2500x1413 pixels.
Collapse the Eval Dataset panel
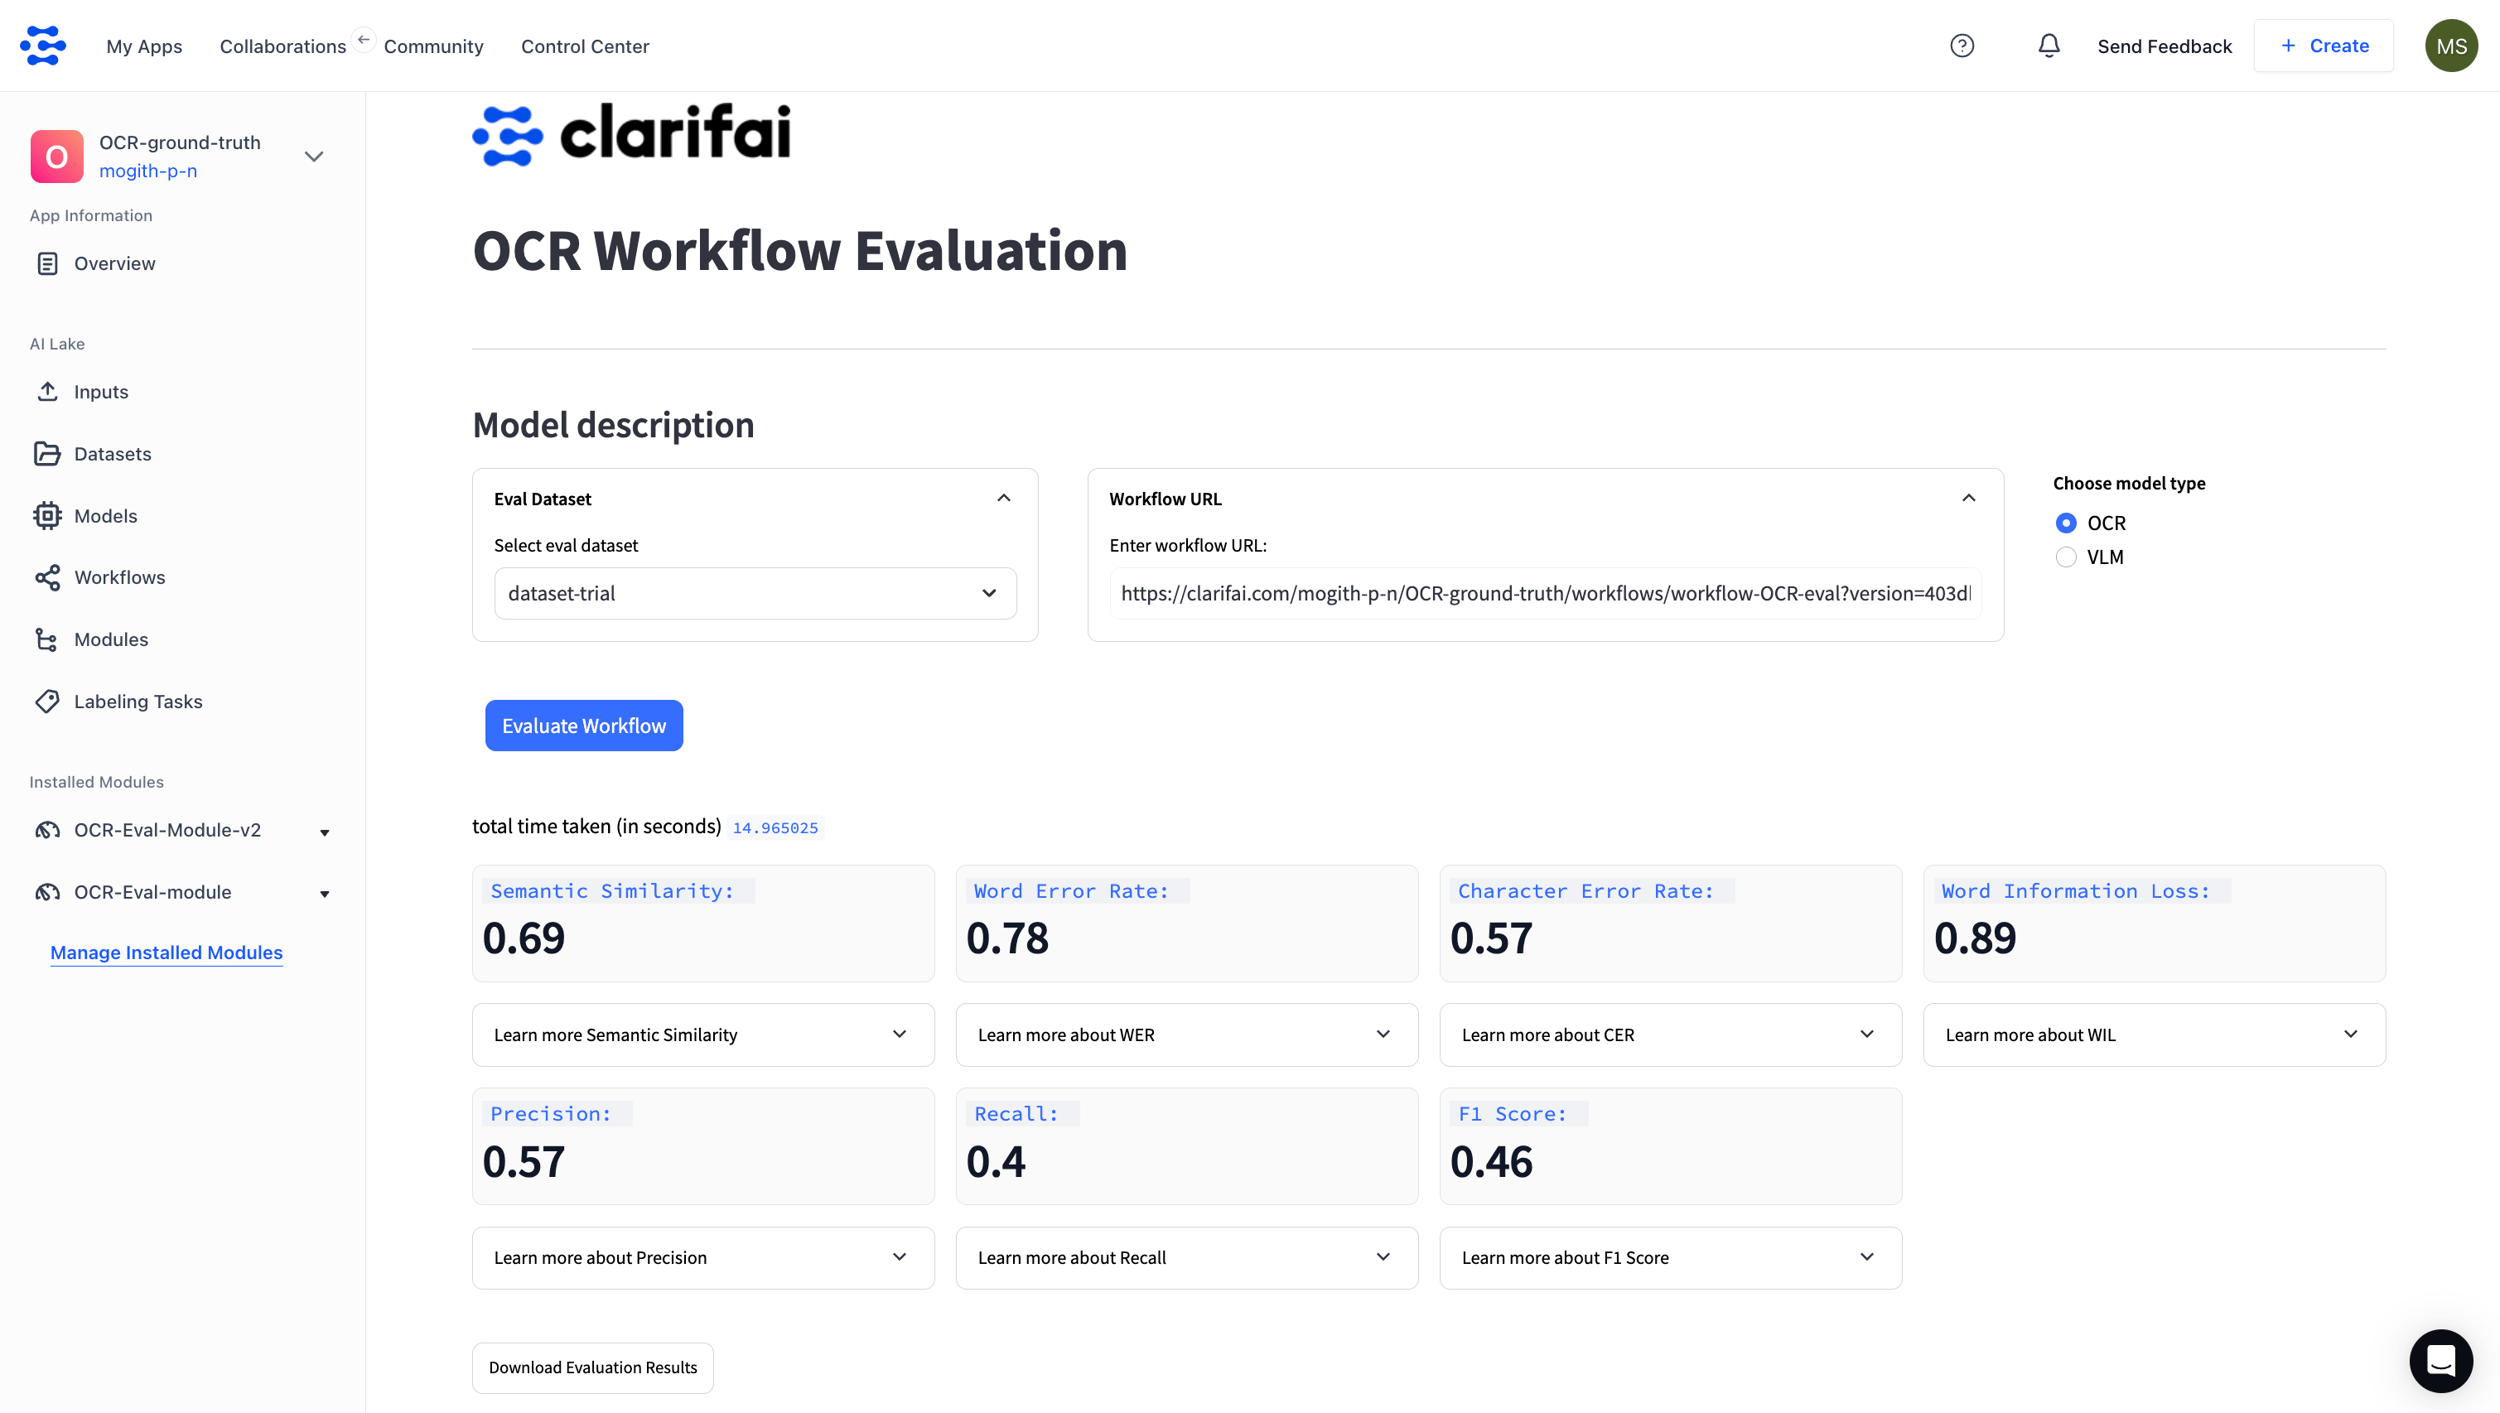coord(1003,497)
